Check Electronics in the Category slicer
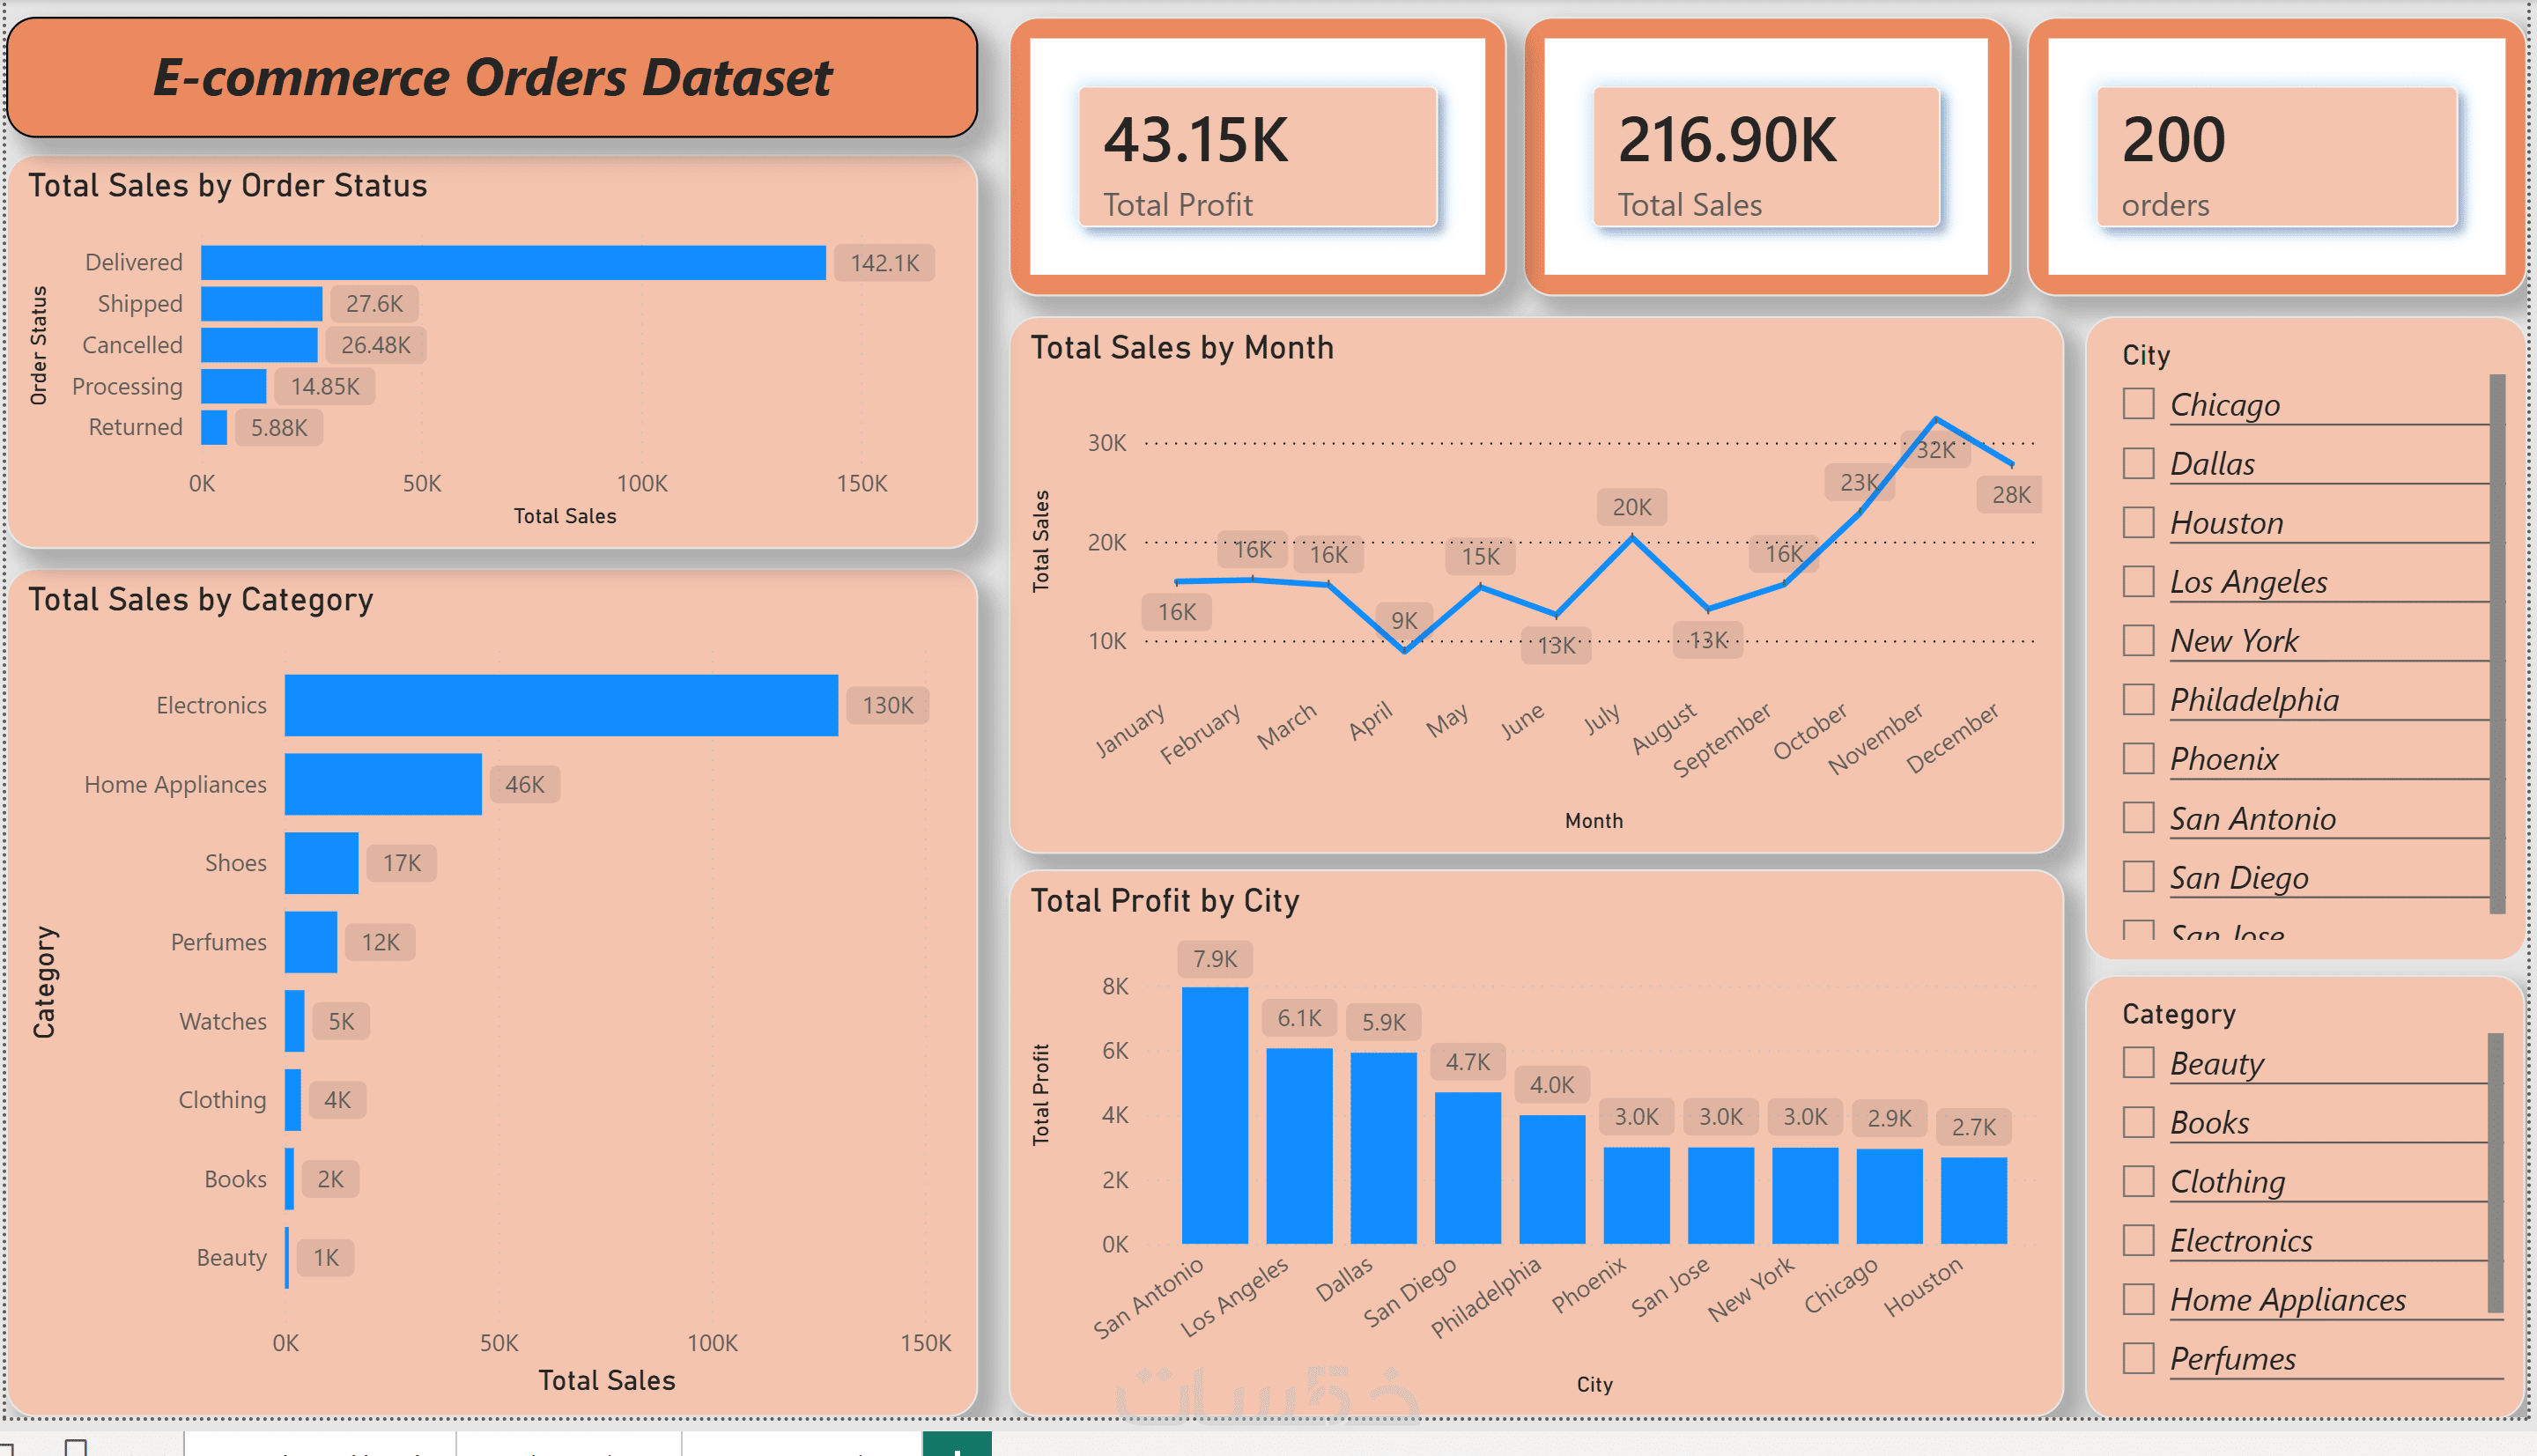Image resolution: width=2537 pixels, height=1456 pixels. click(2138, 1240)
